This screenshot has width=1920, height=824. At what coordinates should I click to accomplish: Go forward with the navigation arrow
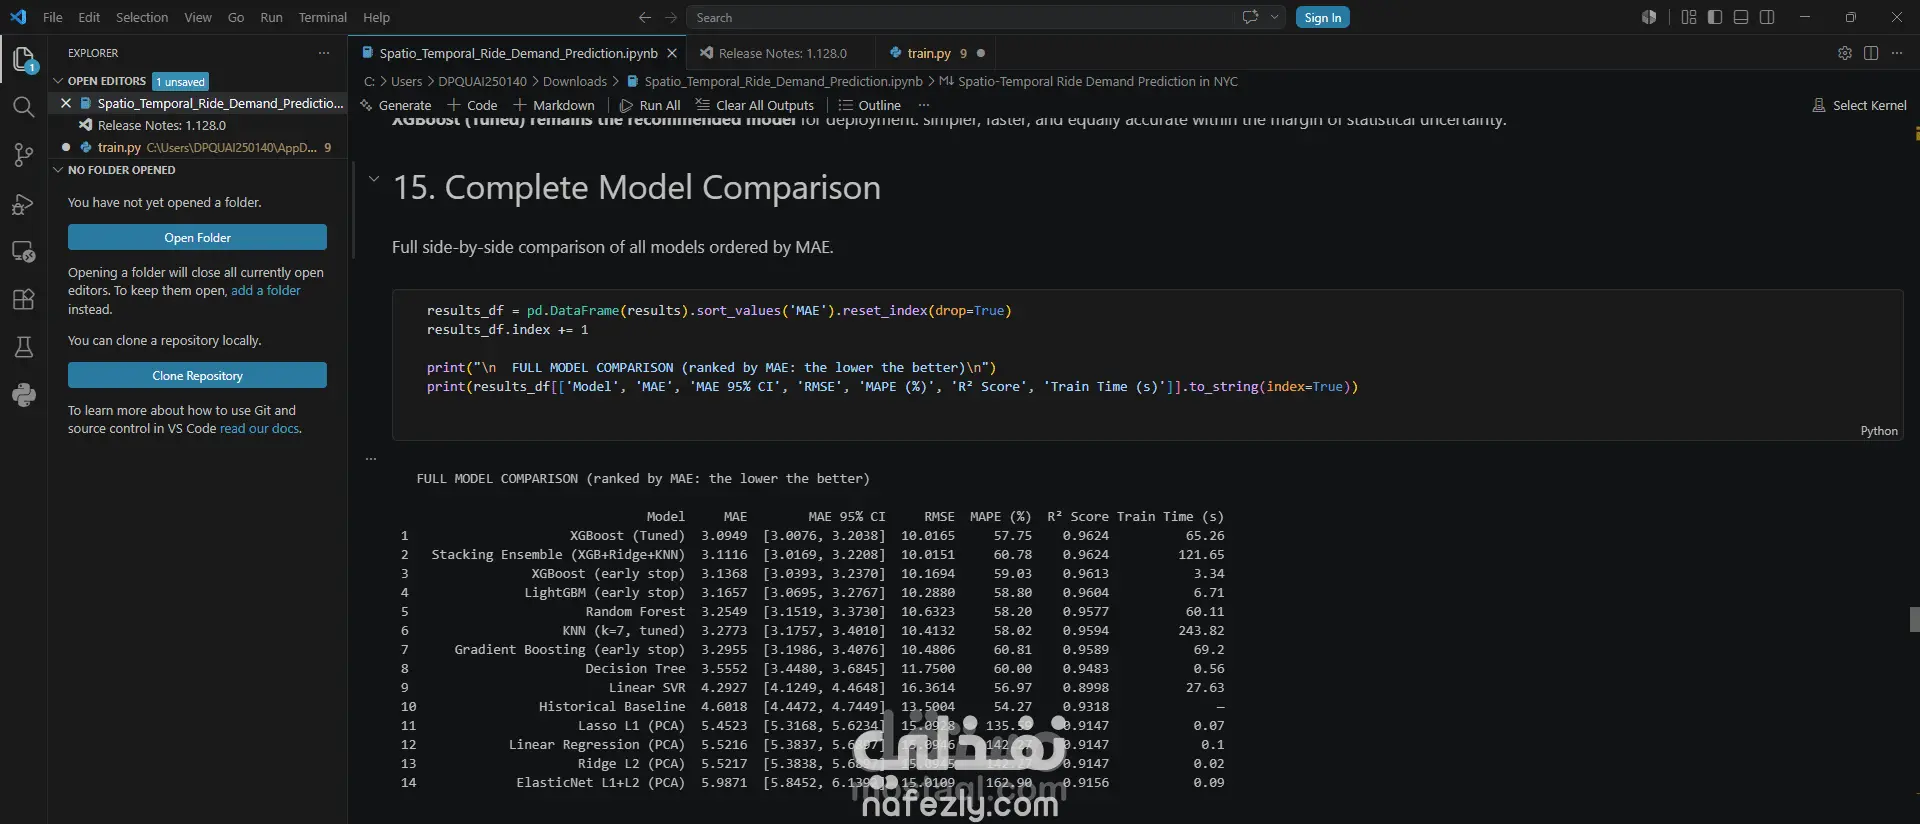coord(671,17)
